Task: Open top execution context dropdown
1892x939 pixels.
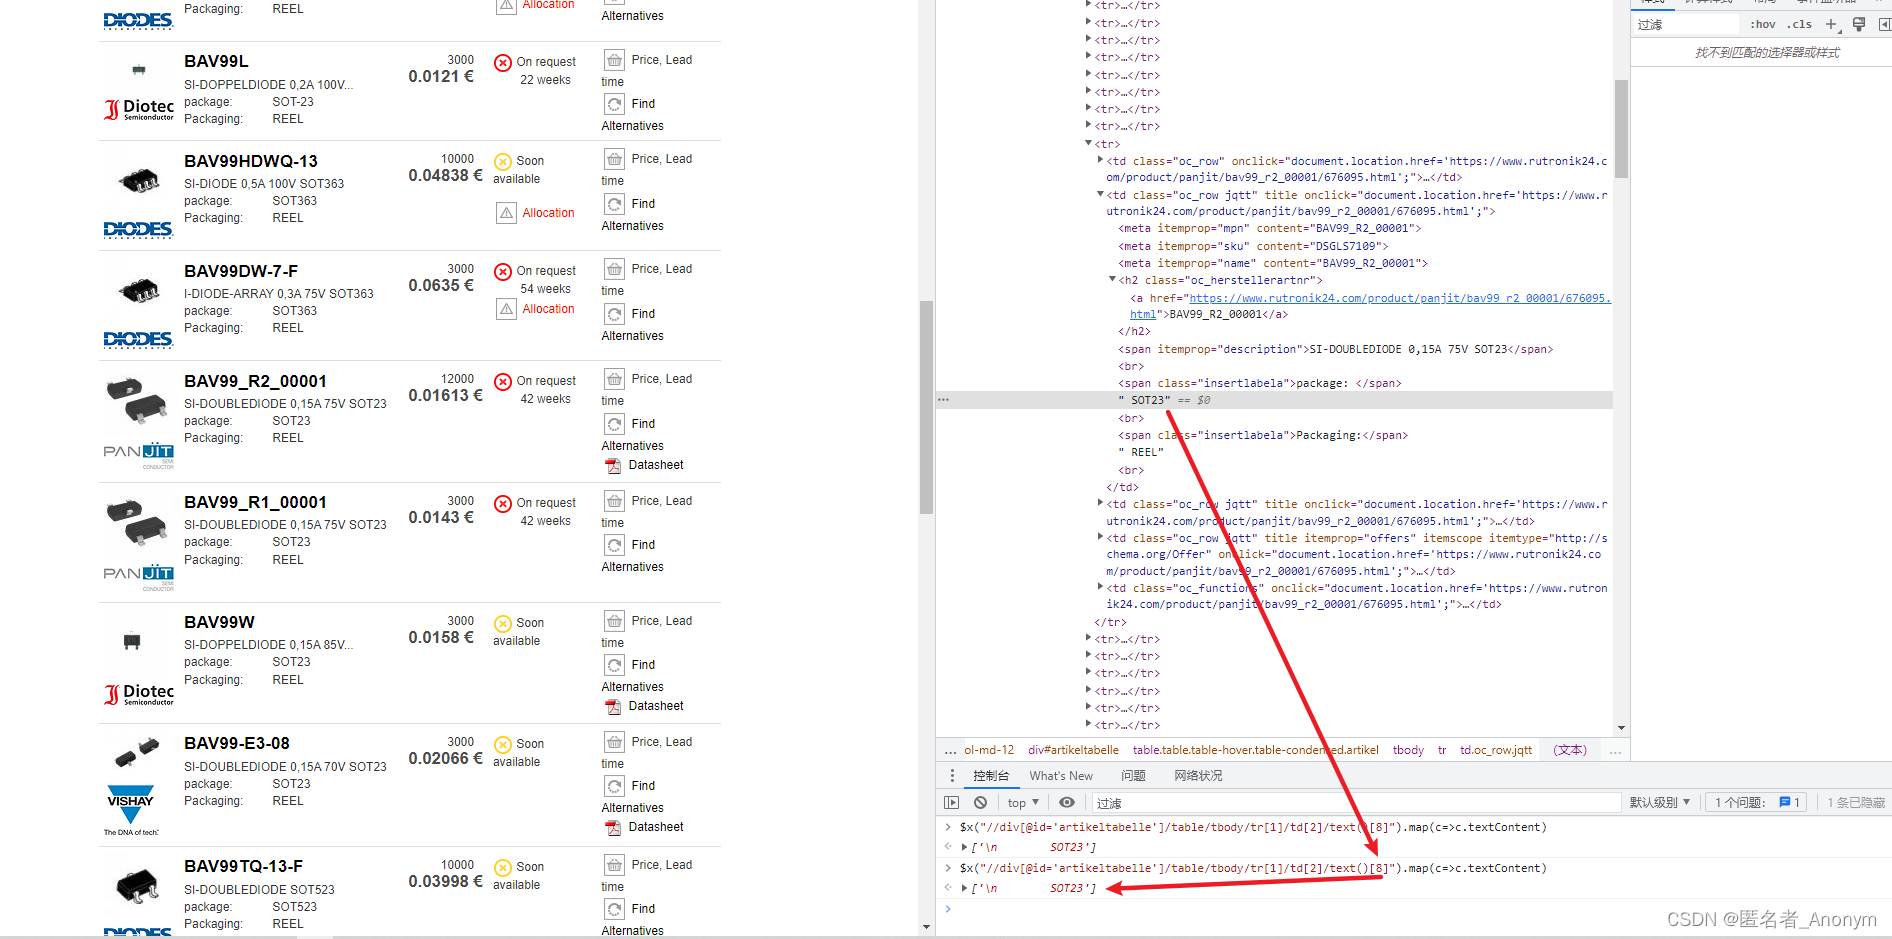Action: pyautogui.click(x=1023, y=803)
